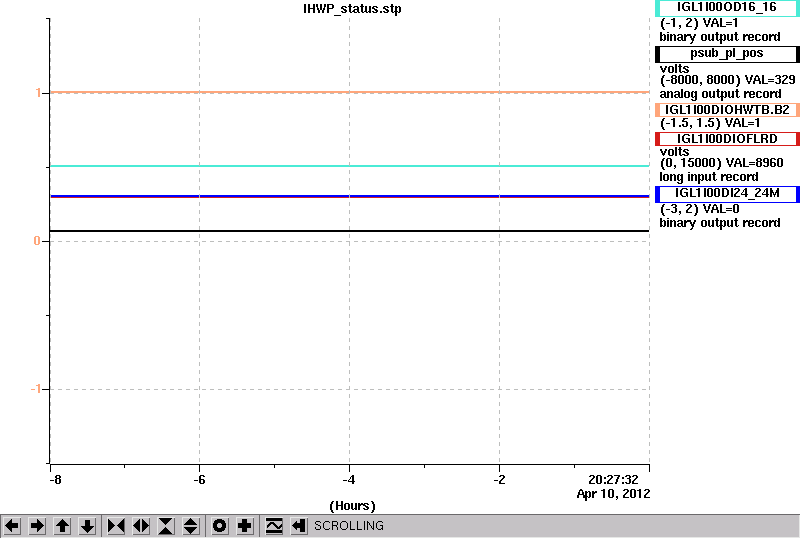800x538 pixels.
Task: Click the plus-sign toolbar icon
Action: 245,526
